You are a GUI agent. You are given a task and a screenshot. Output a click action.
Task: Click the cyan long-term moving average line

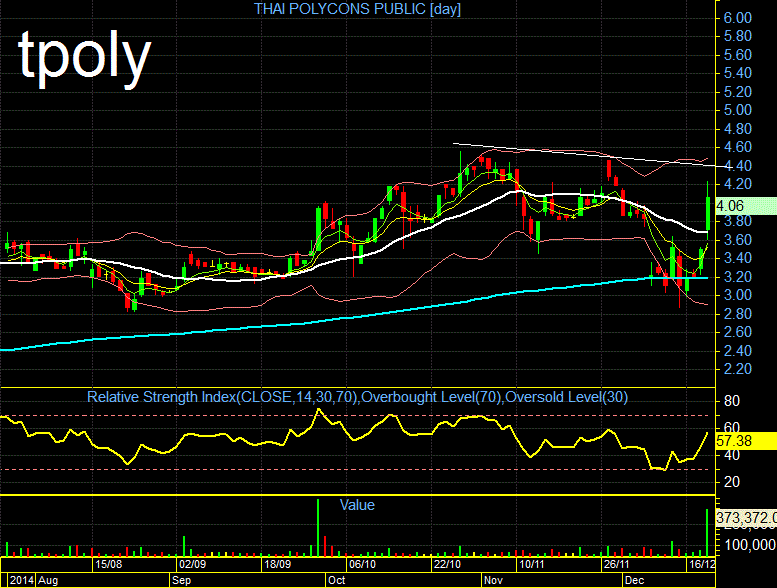(347, 317)
